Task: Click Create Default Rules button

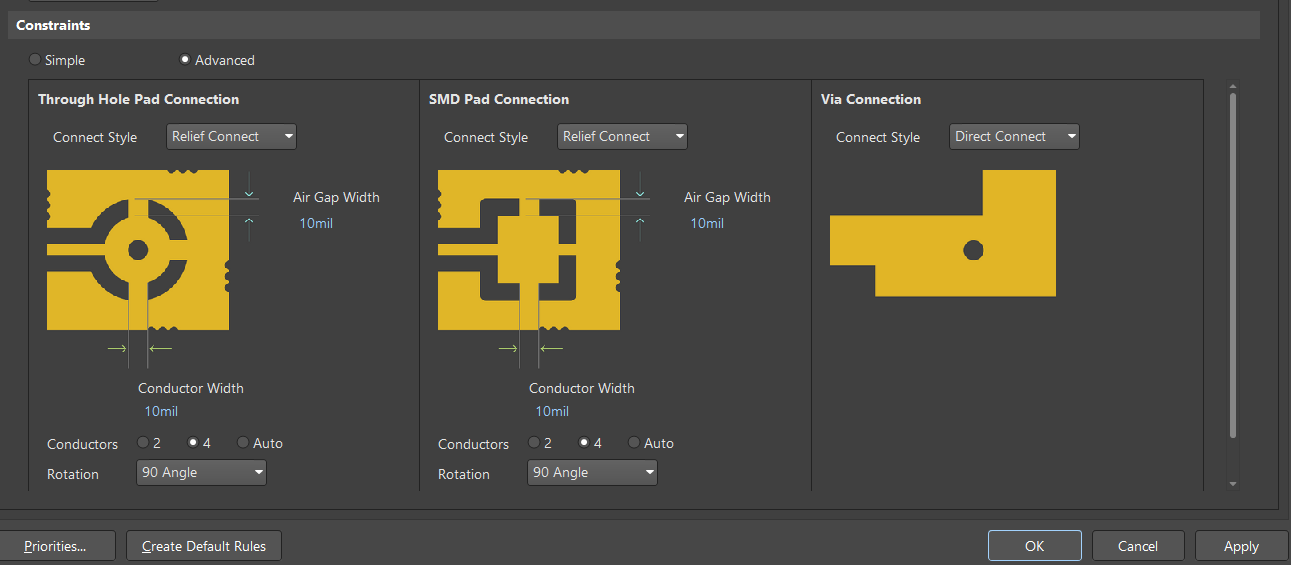Action: [x=204, y=546]
